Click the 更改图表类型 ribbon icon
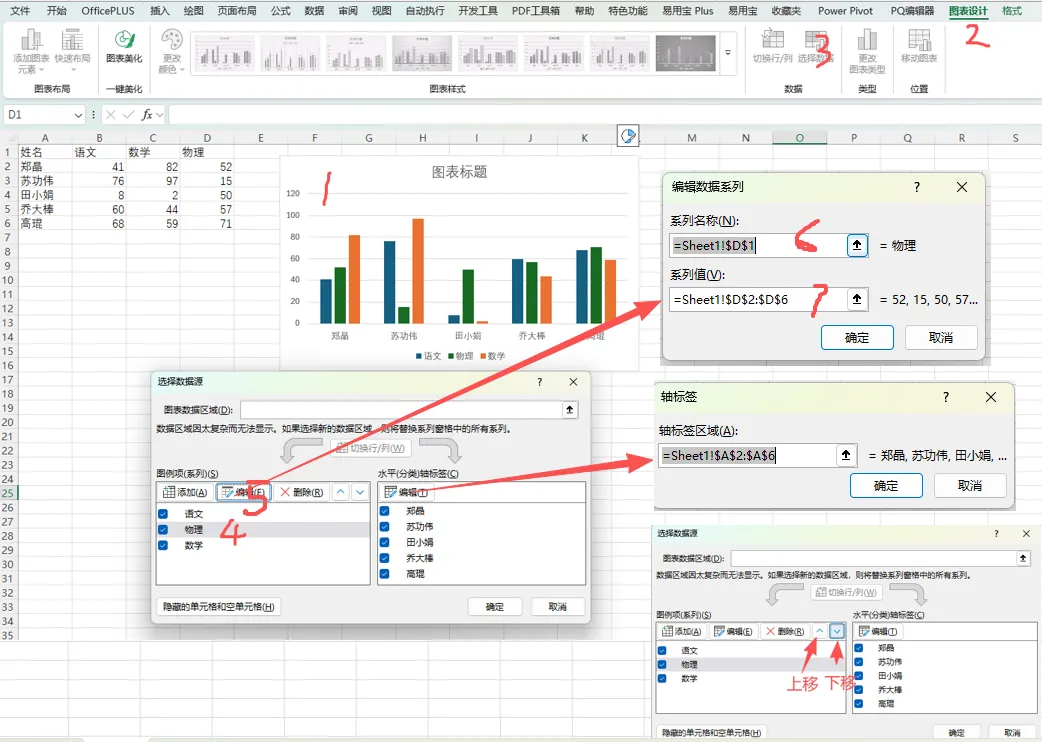1042x742 pixels. click(x=867, y=50)
